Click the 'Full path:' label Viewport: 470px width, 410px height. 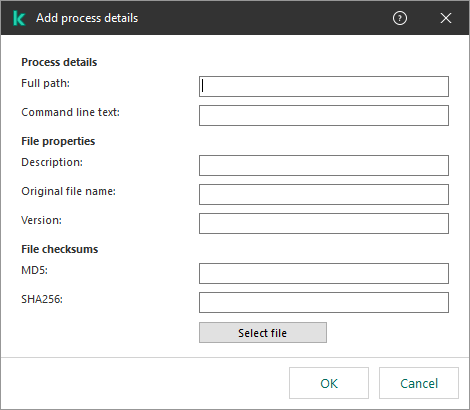click(x=45, y=83)
